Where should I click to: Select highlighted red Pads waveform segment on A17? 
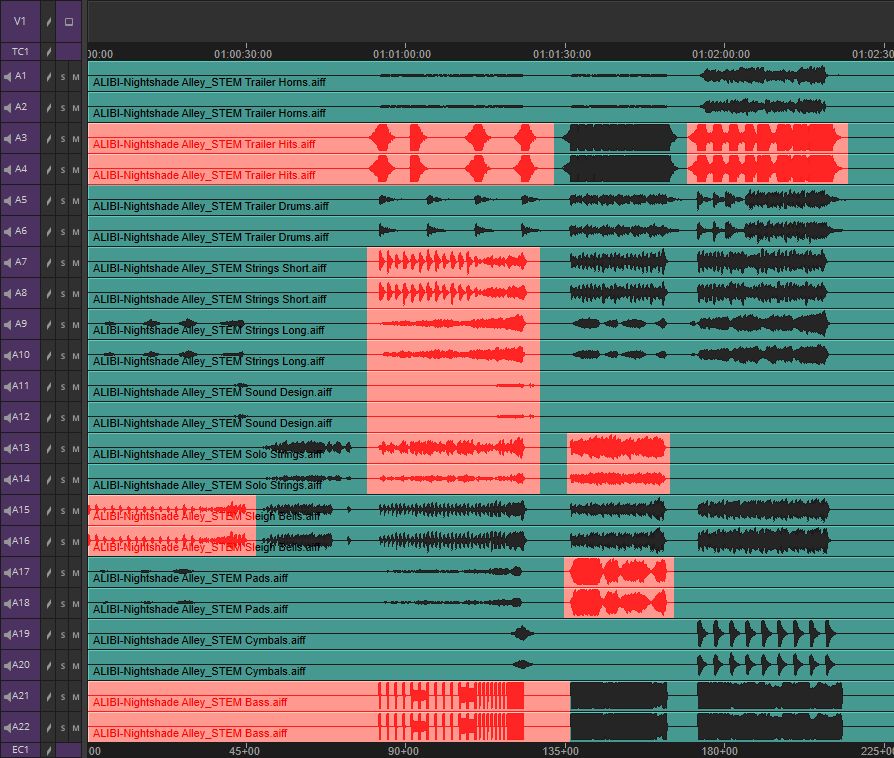pos(619,572)
